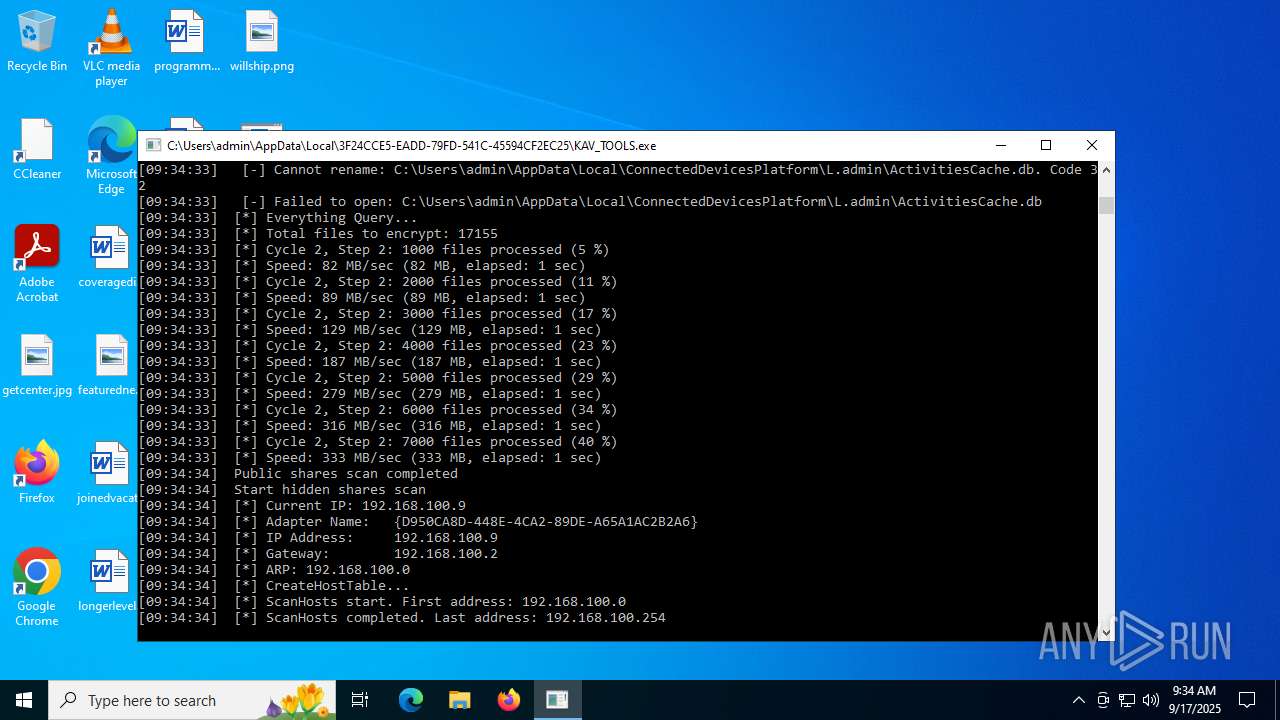Viewport: 1280px width, 720px height.
Task: Launch VLC media player shortcut
Action: pos(111,47)
